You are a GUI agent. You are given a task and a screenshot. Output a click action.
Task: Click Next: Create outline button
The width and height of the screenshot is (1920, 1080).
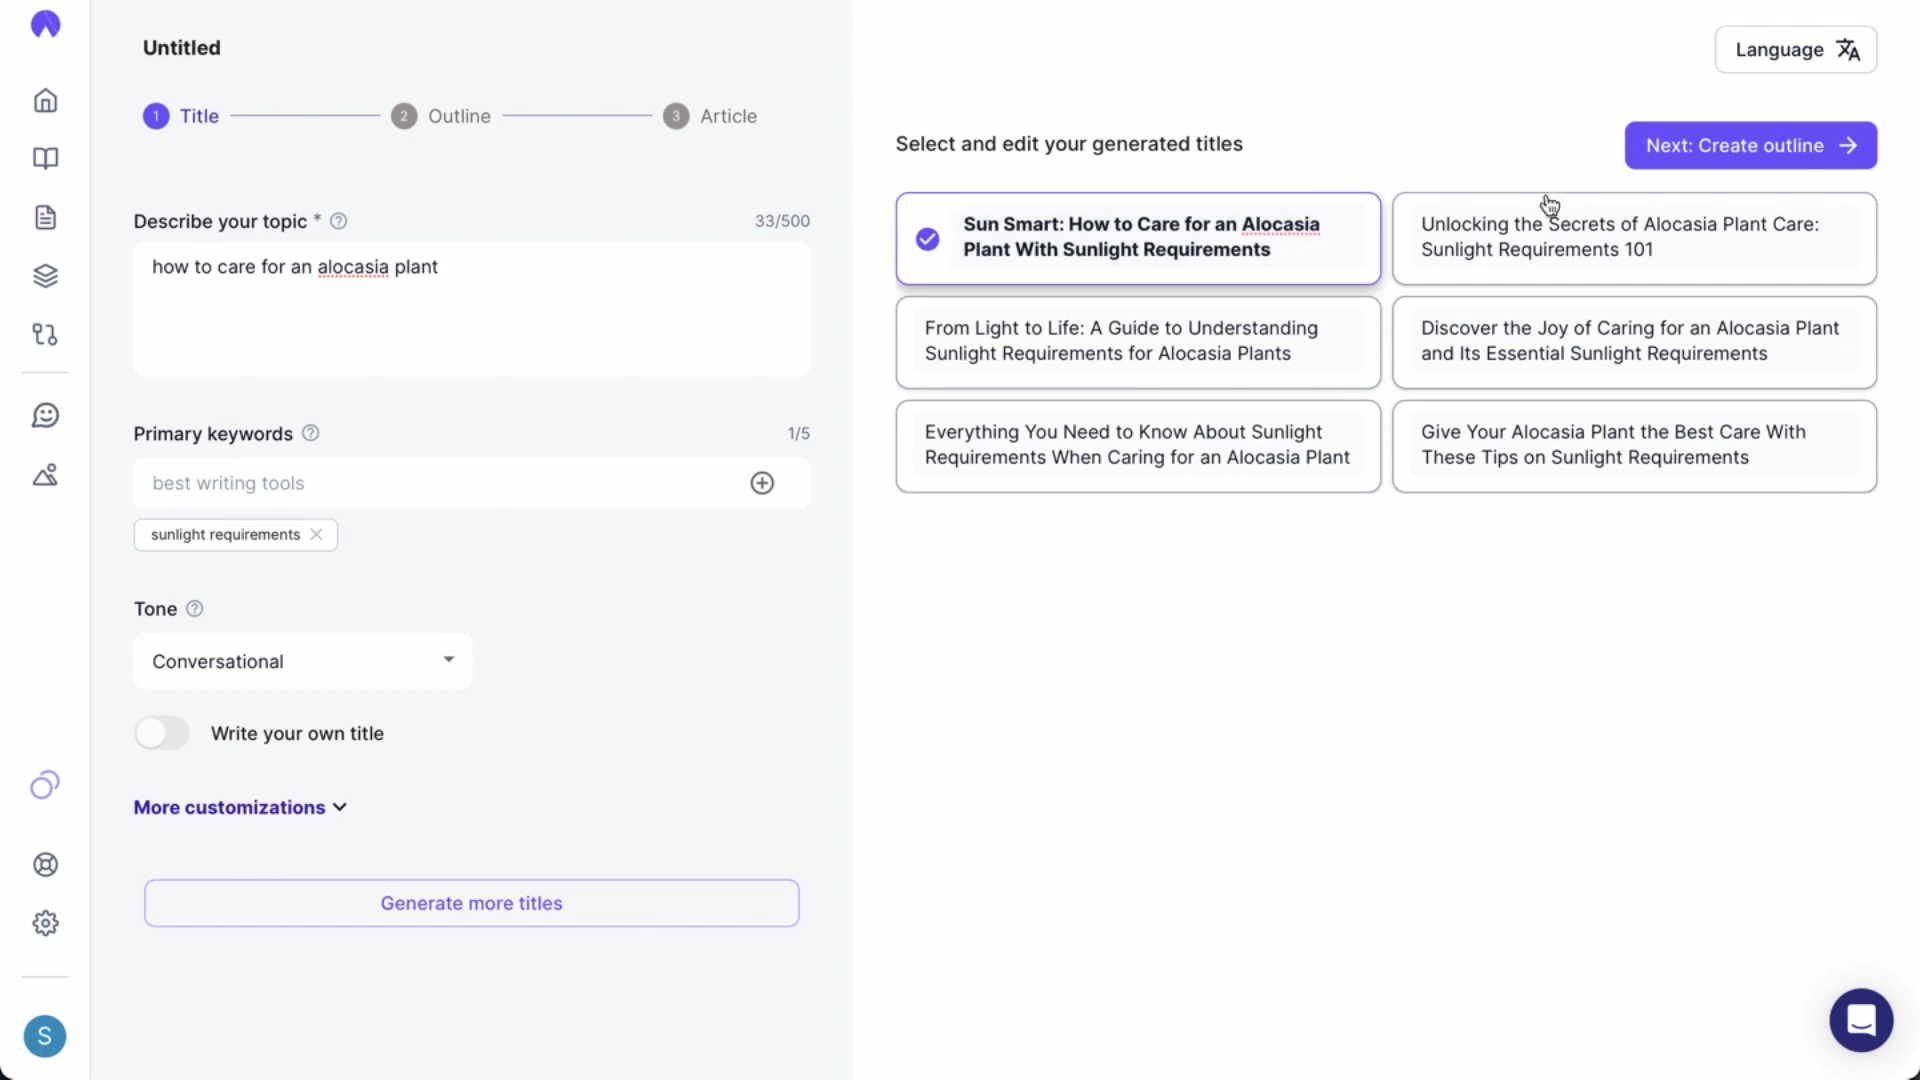click(1750, 146)
